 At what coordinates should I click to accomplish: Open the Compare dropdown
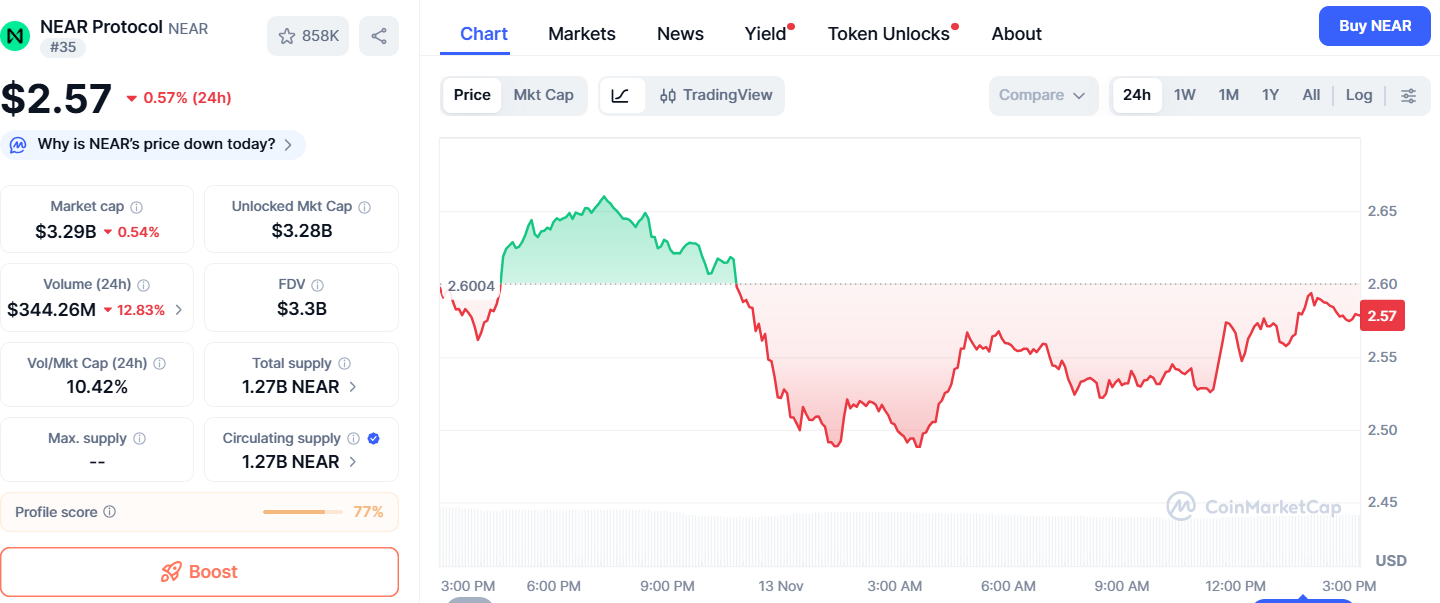pyautogui.click(x=1042, y=95)
